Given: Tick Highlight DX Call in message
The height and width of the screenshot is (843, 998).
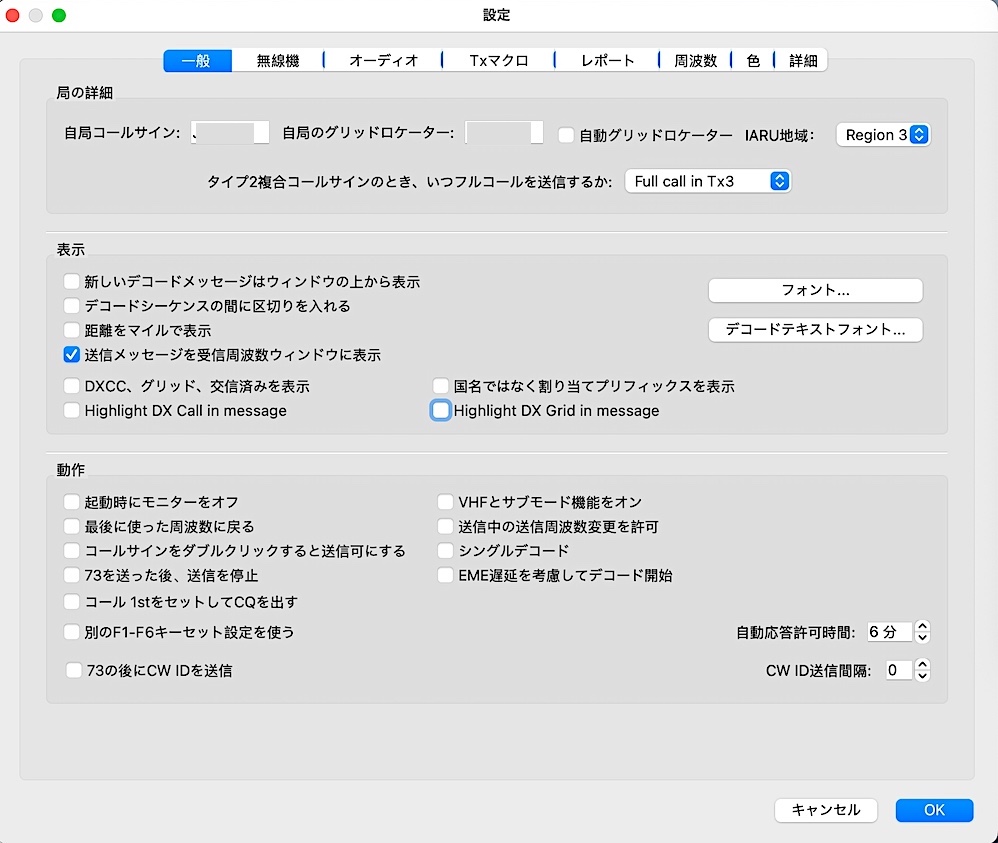Looking at the screenshot, I should [x=71, y=410].
